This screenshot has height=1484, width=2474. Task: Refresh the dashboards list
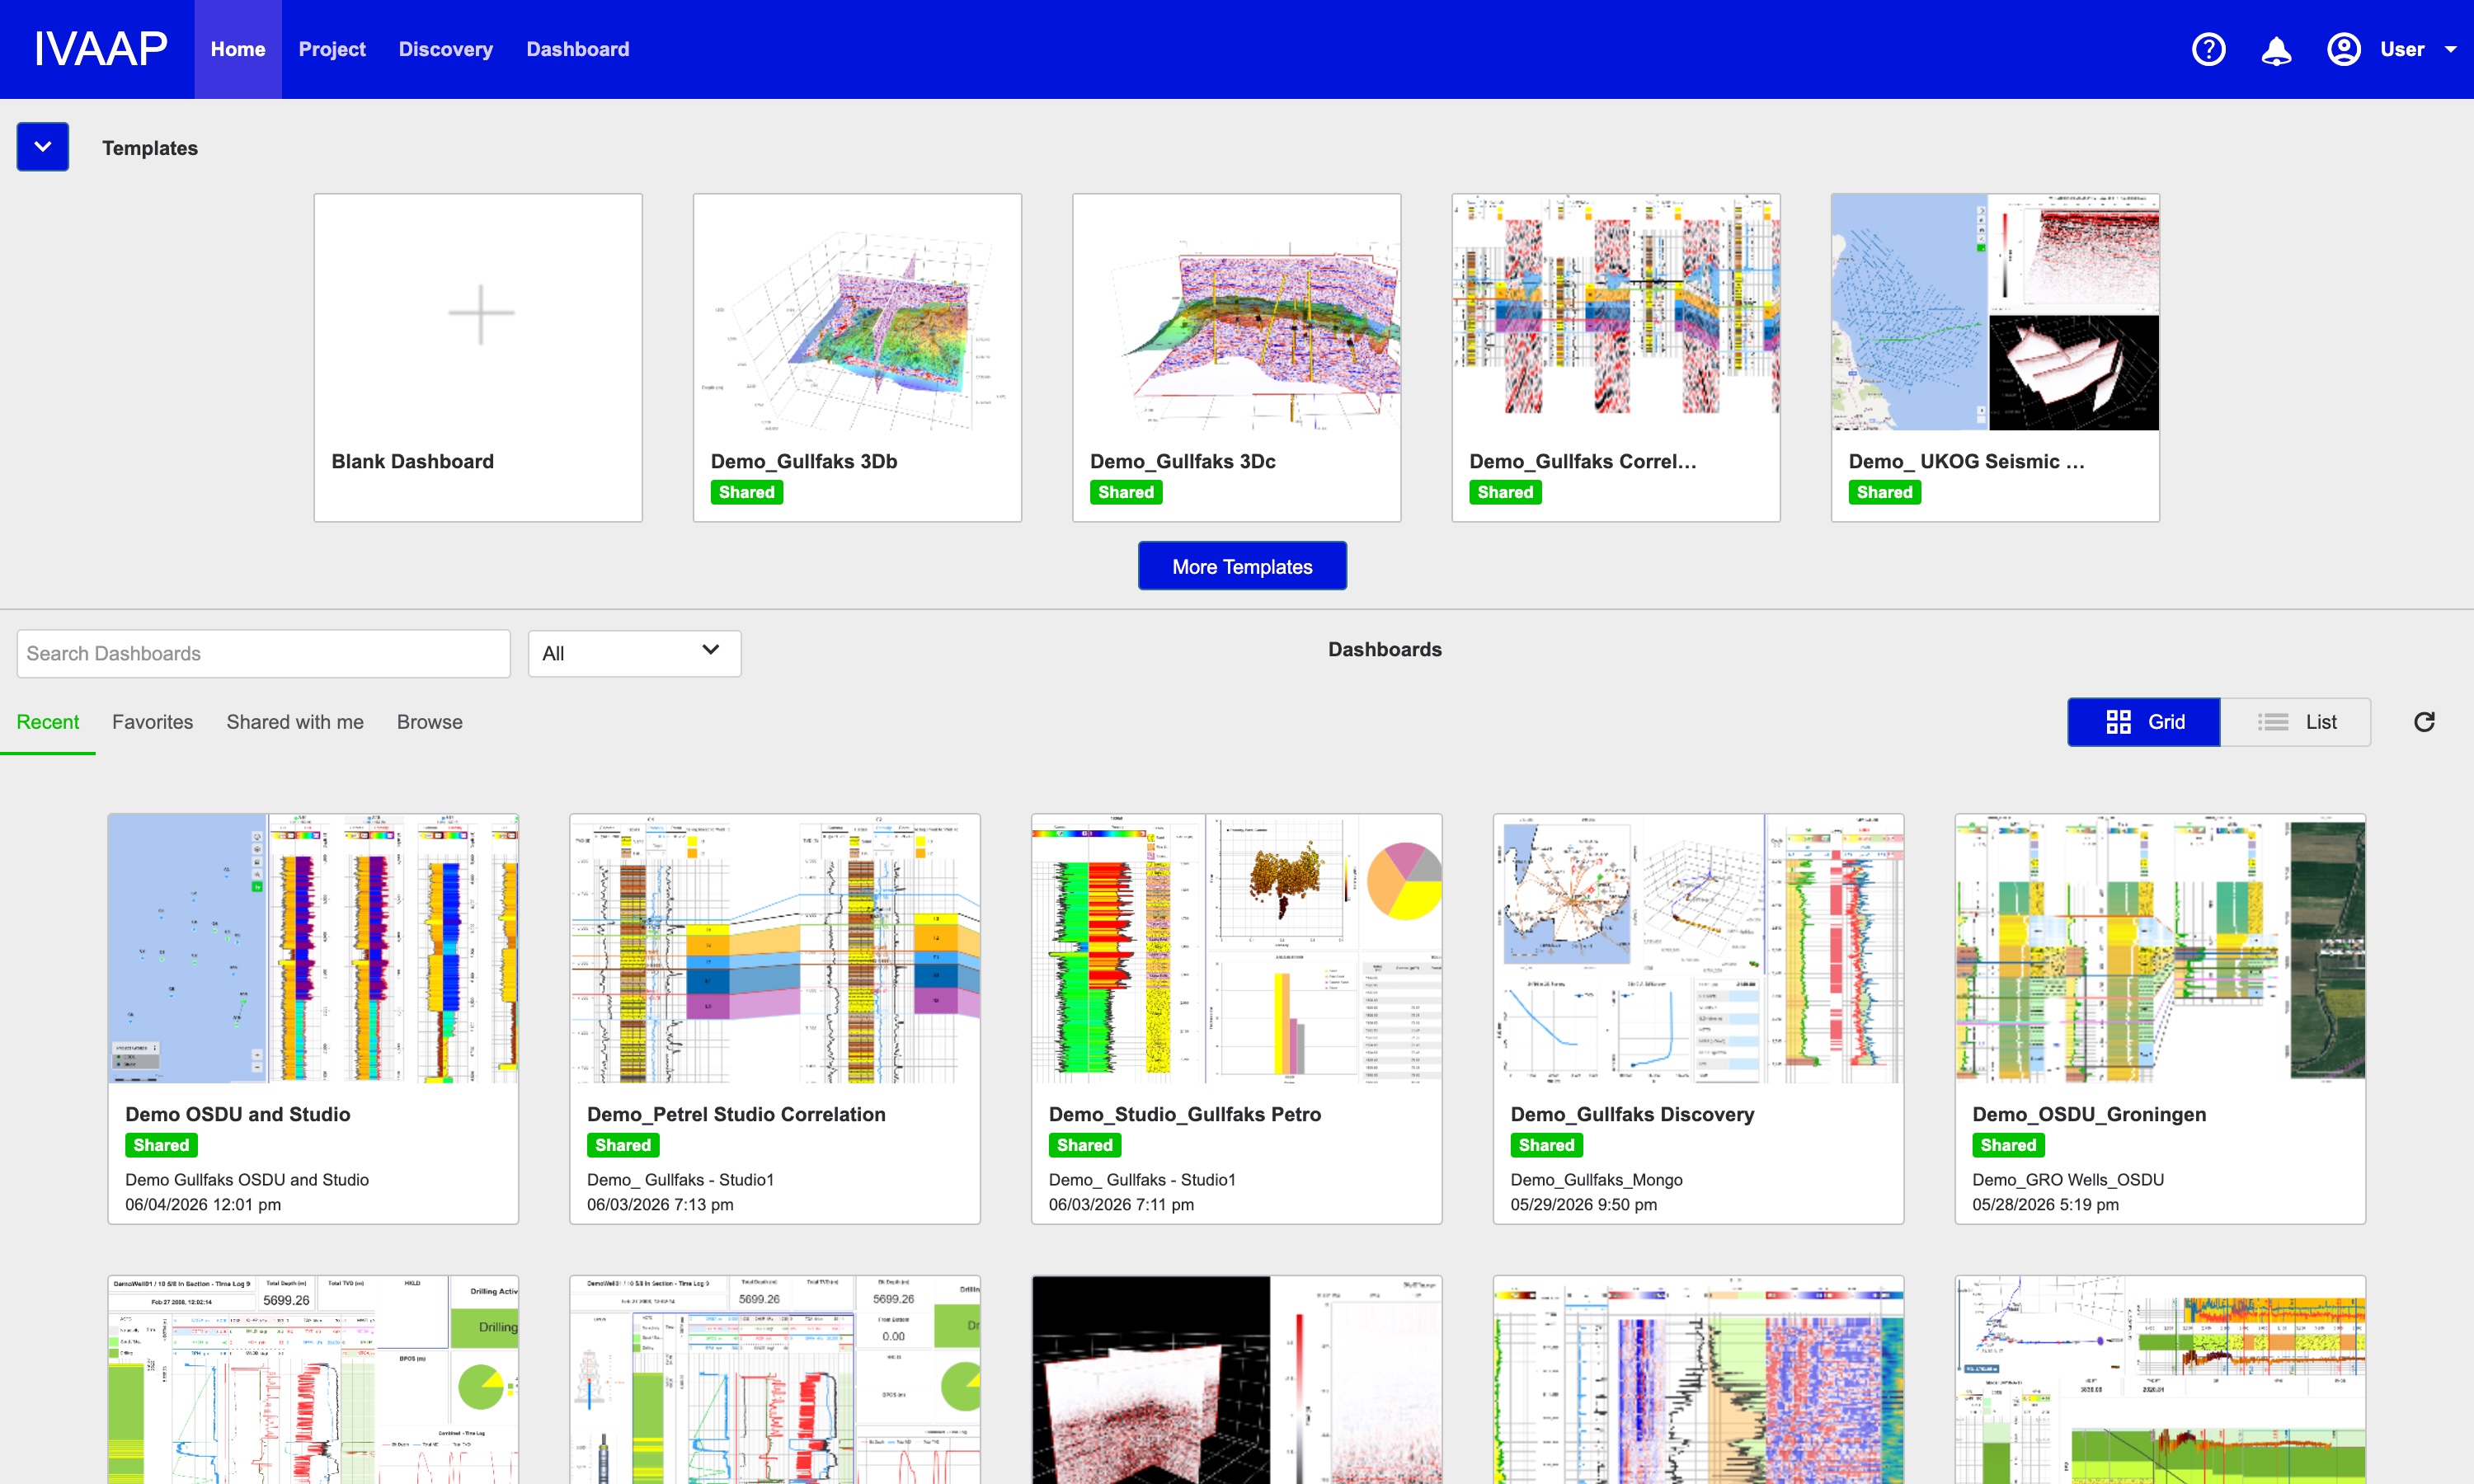[2424, 722]
